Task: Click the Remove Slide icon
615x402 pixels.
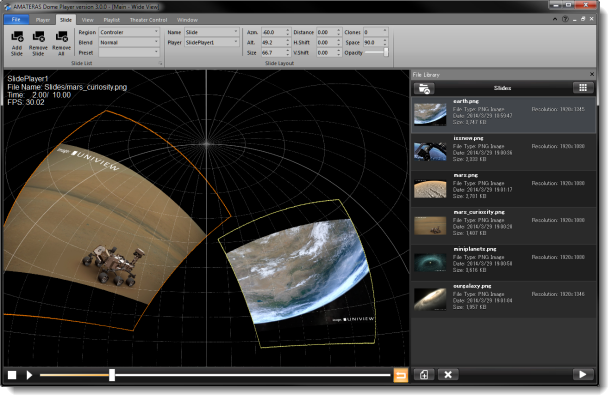Action: click(x=38, y=37)
